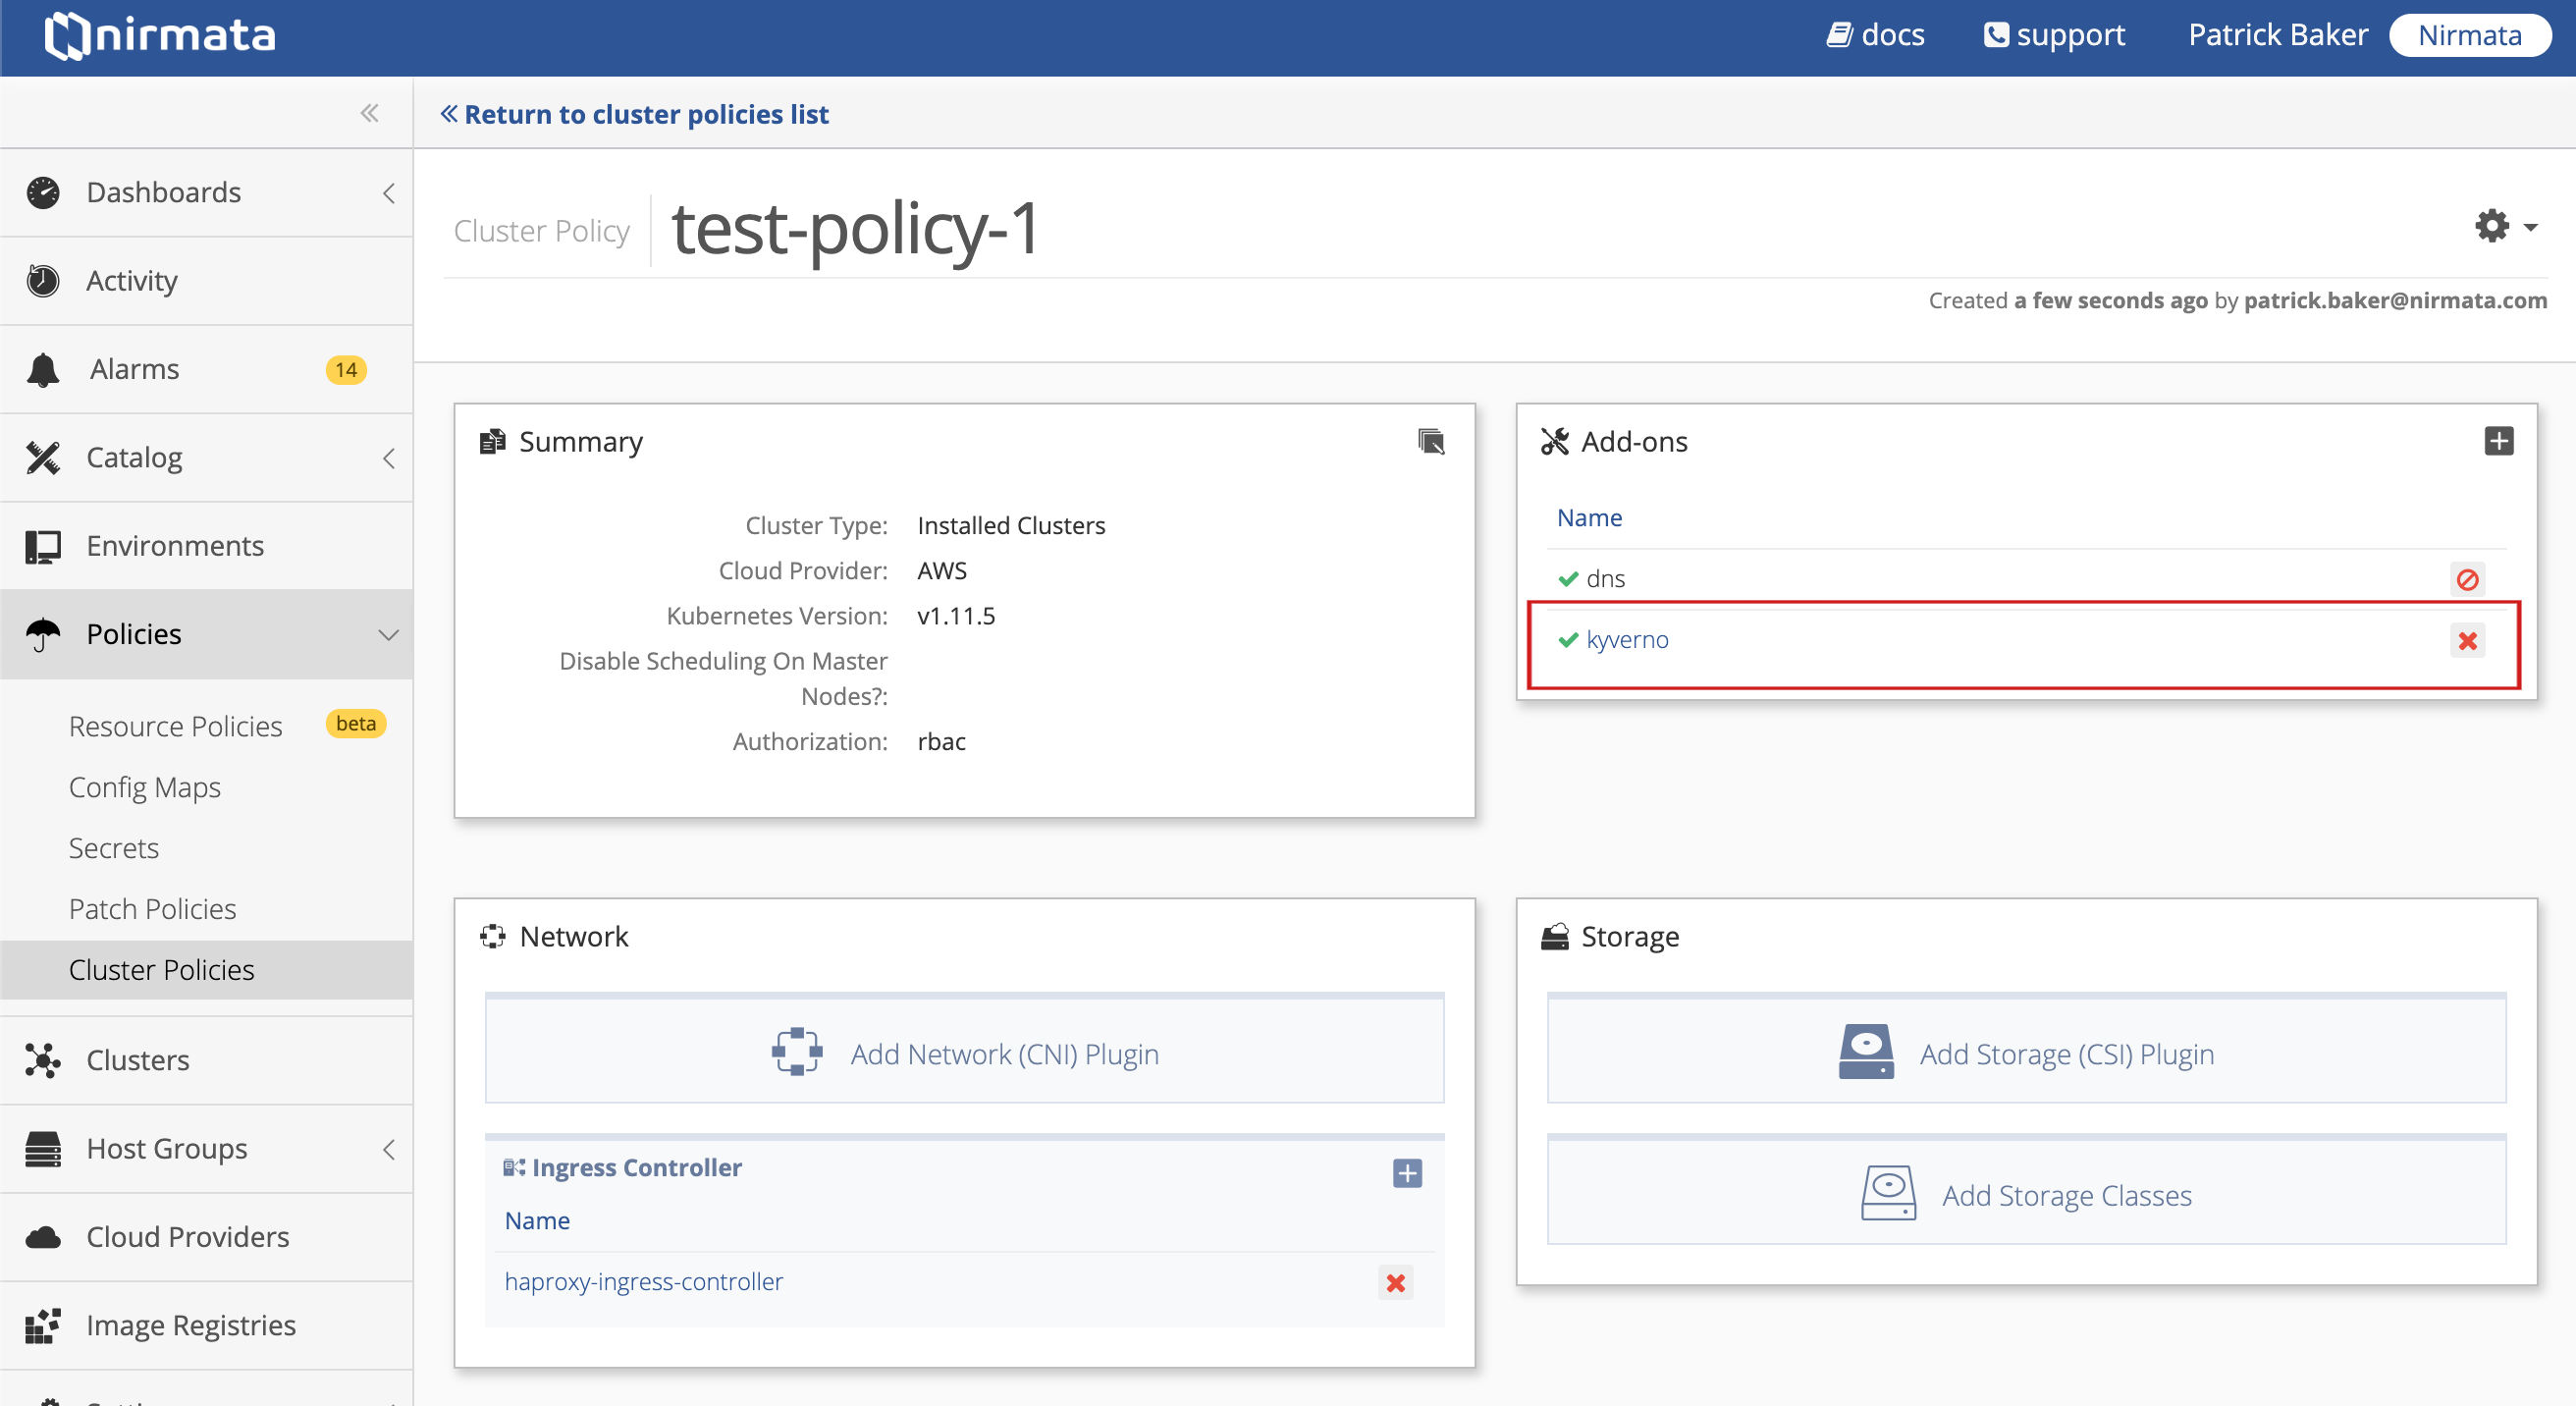Click the beta badge on Resource Policies
2576x1406 pixels.
coord(356,723)
